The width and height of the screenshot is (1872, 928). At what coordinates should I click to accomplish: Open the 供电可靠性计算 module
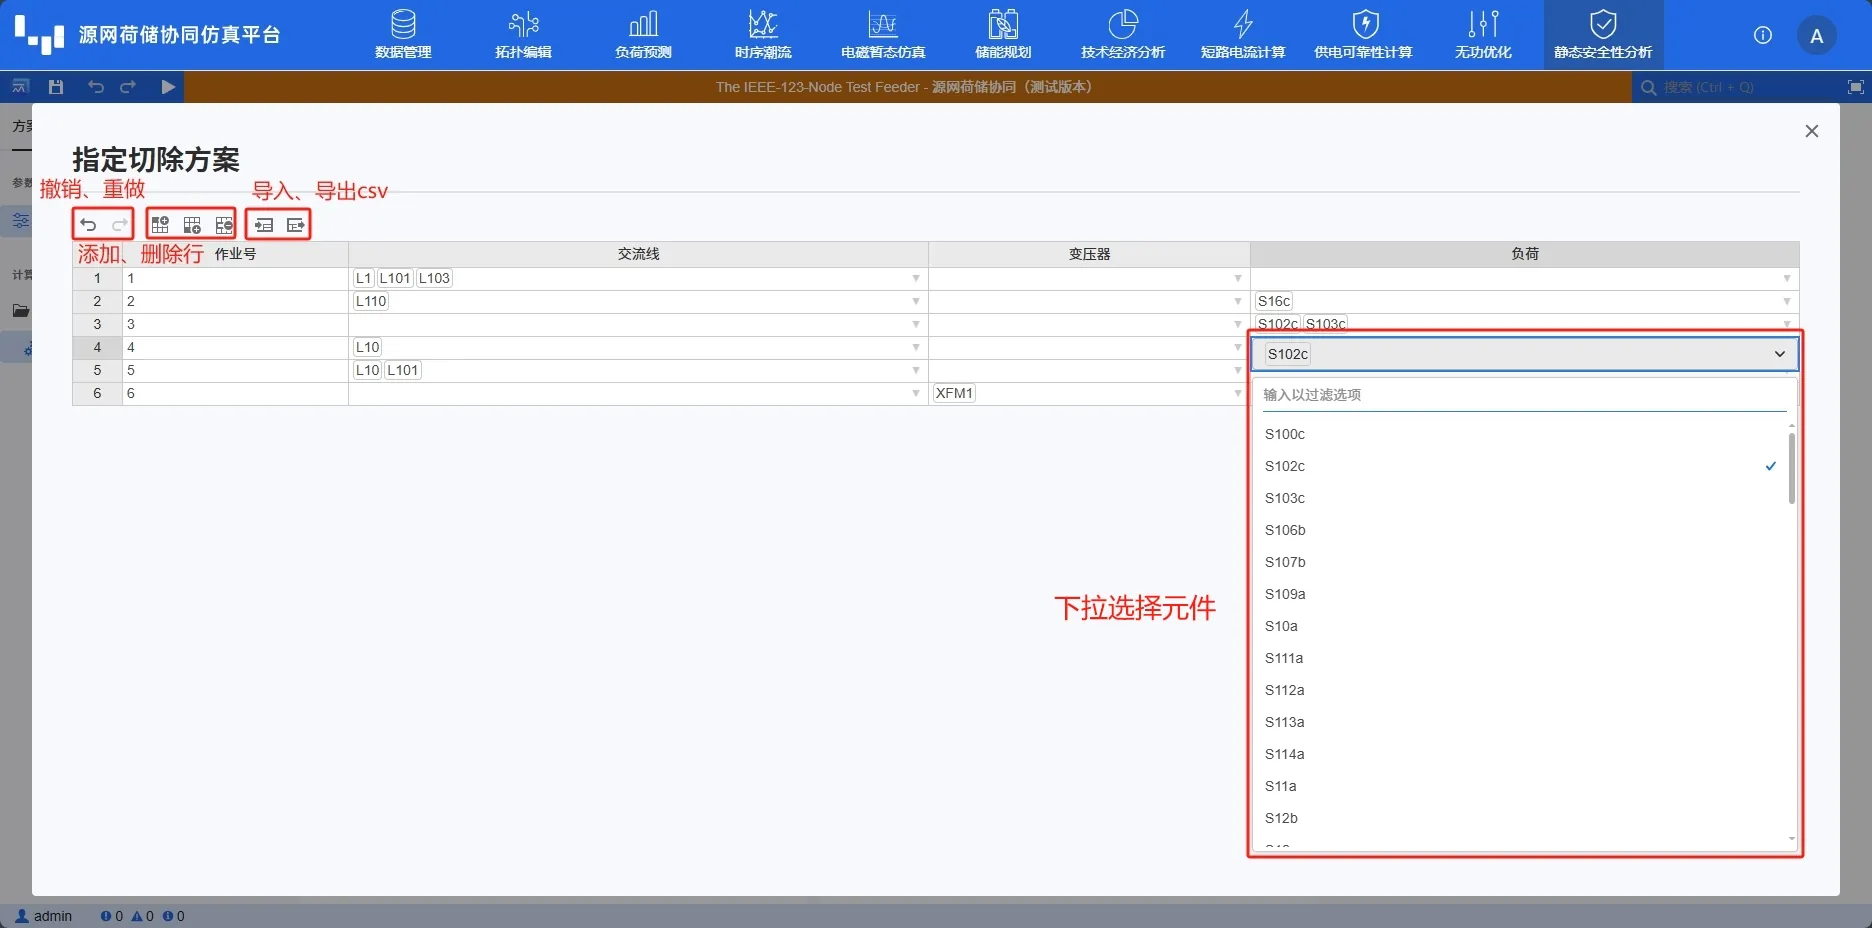(x=1363, y=35)
